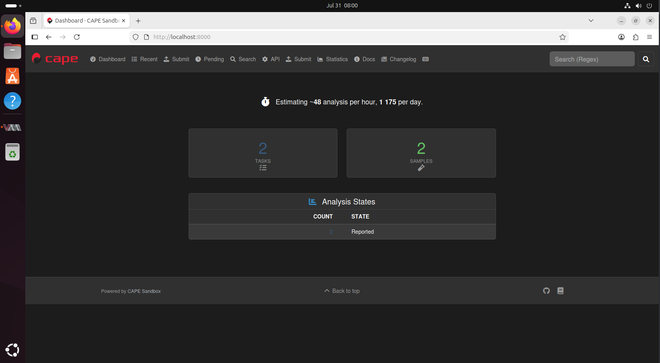This screenshot has width=660, height=363.
Task: Expand the list all tabs dropdown
Action: click(x=591, y=21)
